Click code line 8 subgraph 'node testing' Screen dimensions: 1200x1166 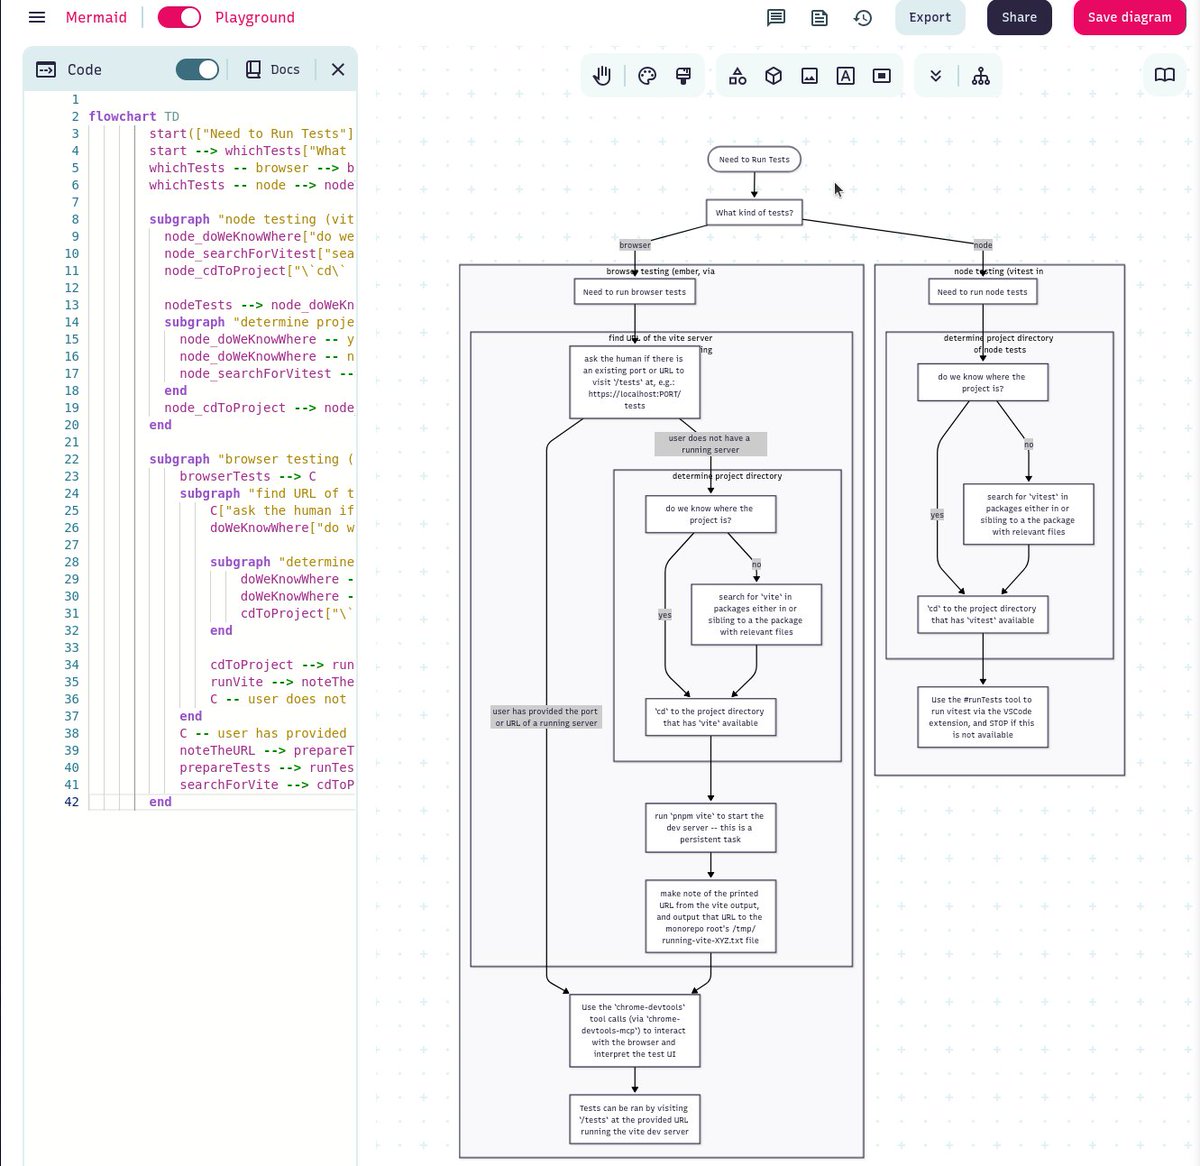[x=251, y=219]
